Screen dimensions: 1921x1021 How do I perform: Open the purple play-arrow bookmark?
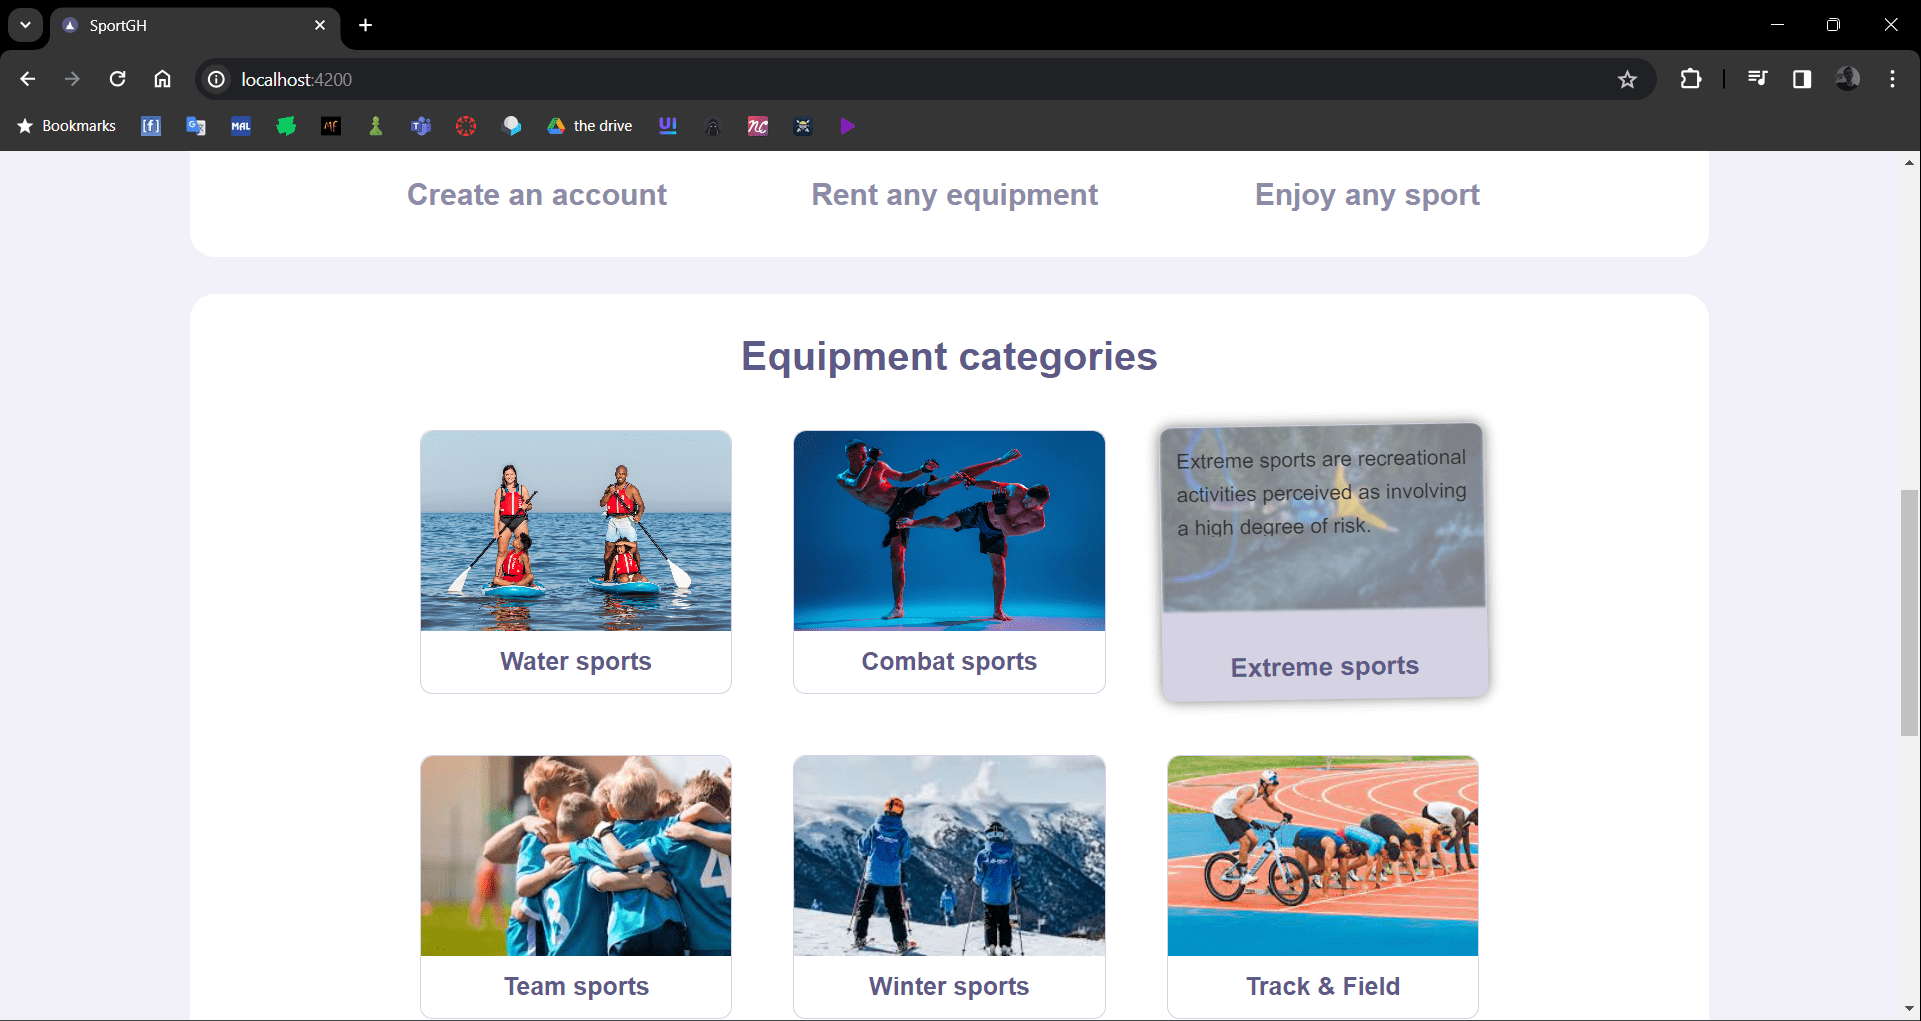point(848,126)
